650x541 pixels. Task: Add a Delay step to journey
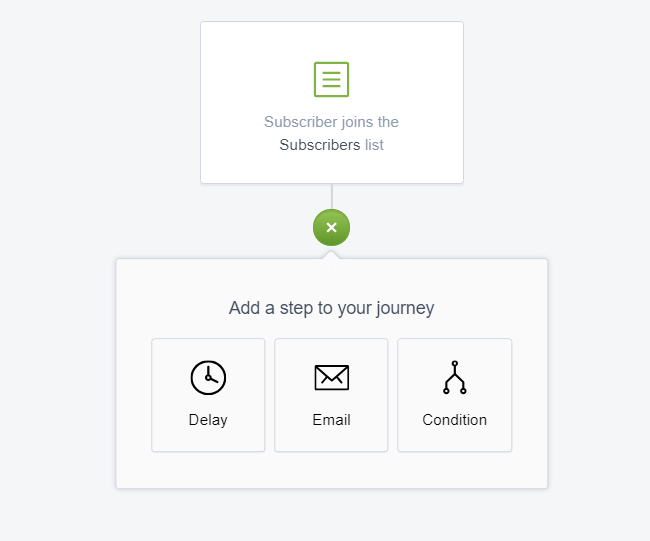pos(208,395)
